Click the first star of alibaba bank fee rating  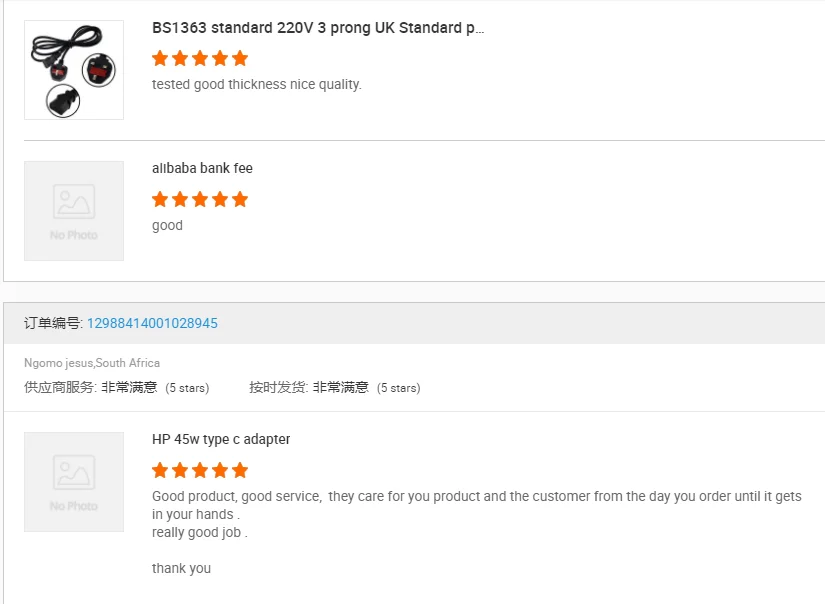[160, 199]
